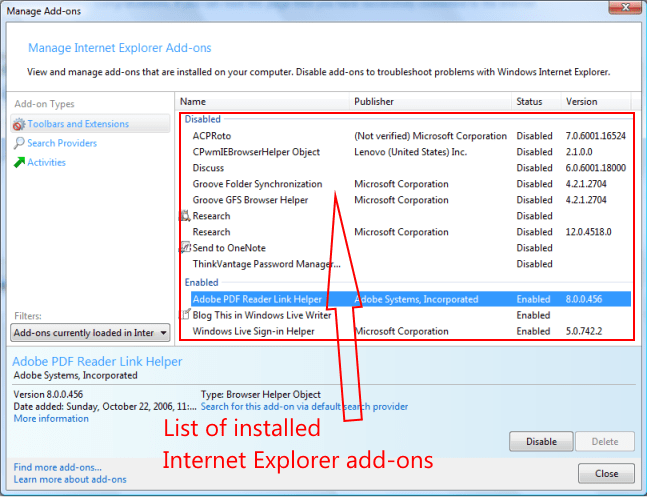Click the Search Providers magnifier icon
Viewport: 647px width, 497px height.
(19, 143)
